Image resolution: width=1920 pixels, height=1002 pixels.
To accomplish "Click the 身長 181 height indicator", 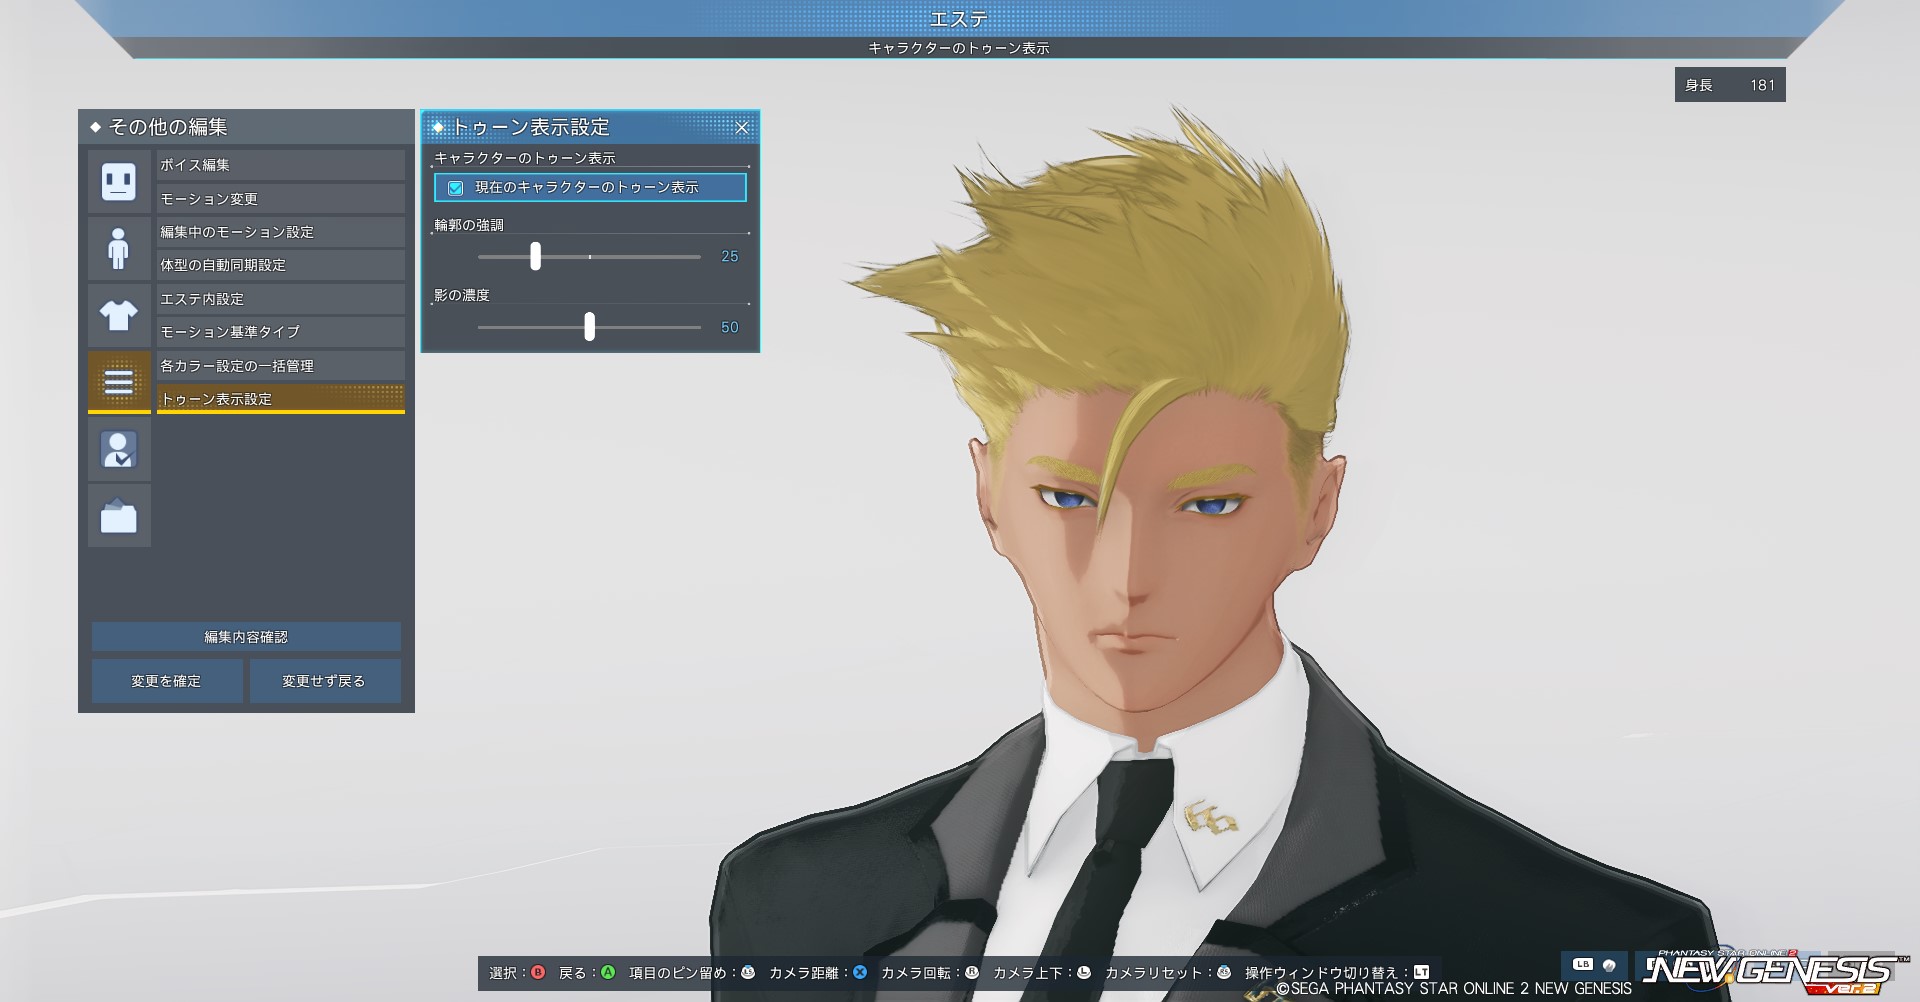I will coord(1730,85).
